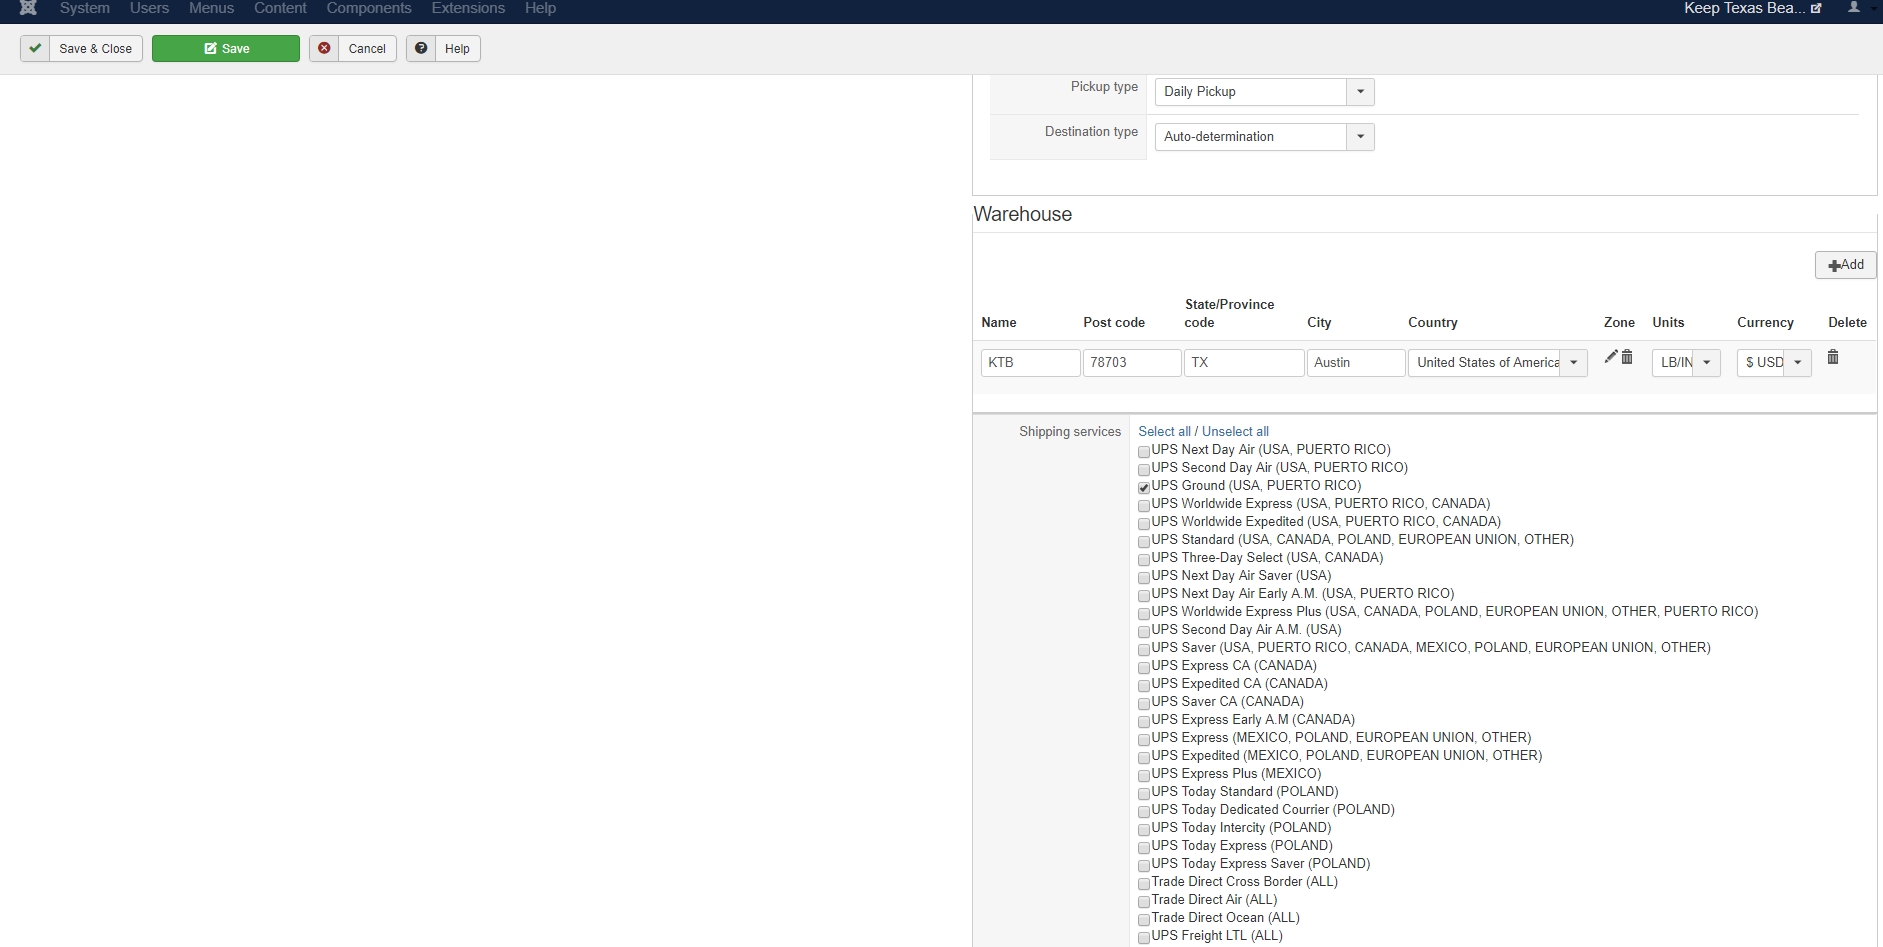
Task: Open the Help menu in top bar
Action: pos(540,8)
